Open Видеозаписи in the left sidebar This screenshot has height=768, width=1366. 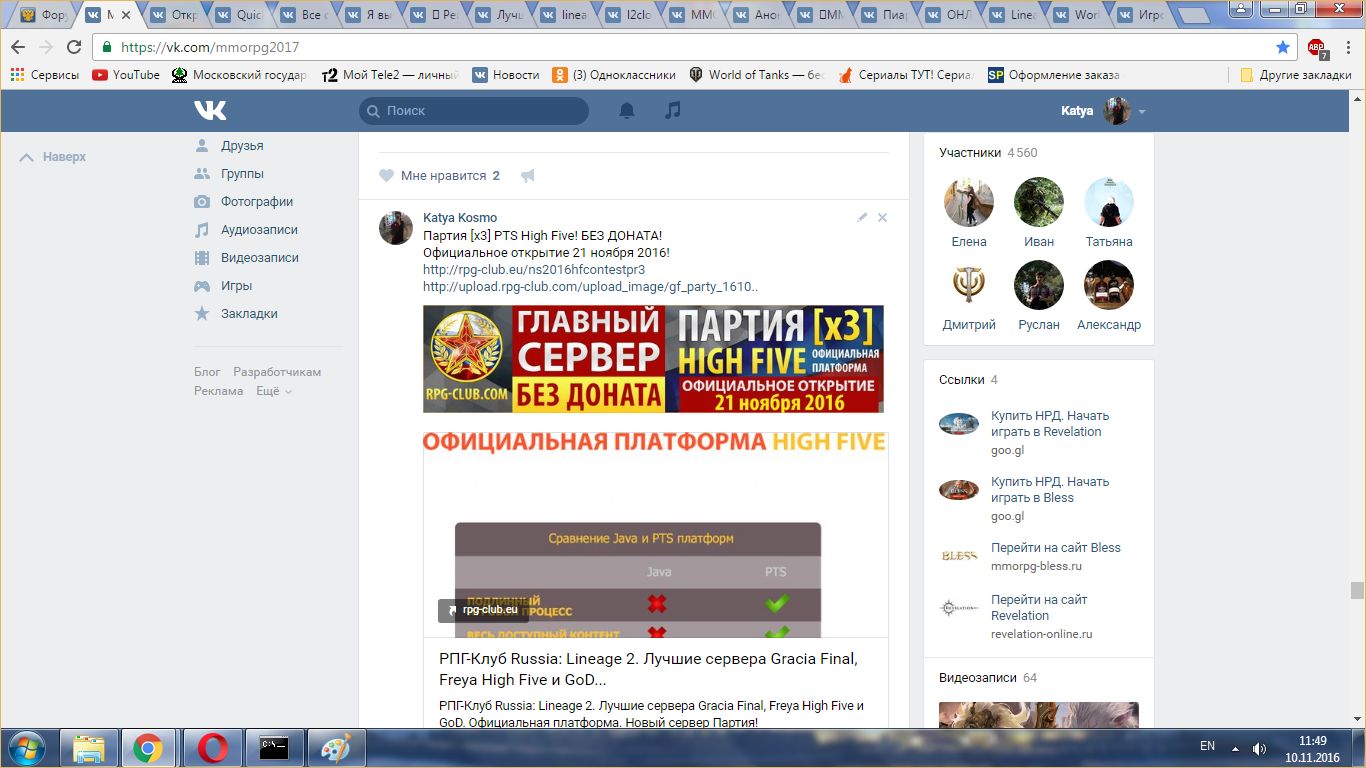point(260,257)
